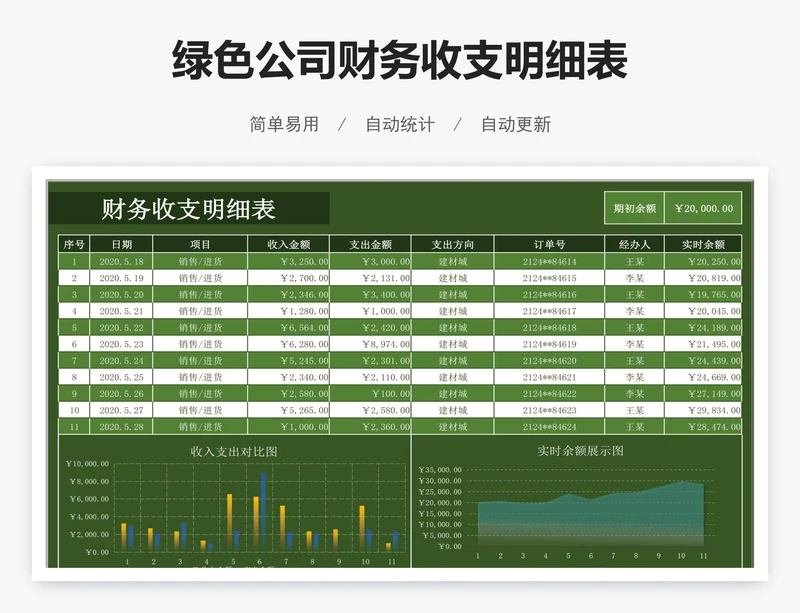Screen dimensions: 800x613
Task: Click the 简单易用 tagline text
Action: pyautogui.click(x=284, y=124)
